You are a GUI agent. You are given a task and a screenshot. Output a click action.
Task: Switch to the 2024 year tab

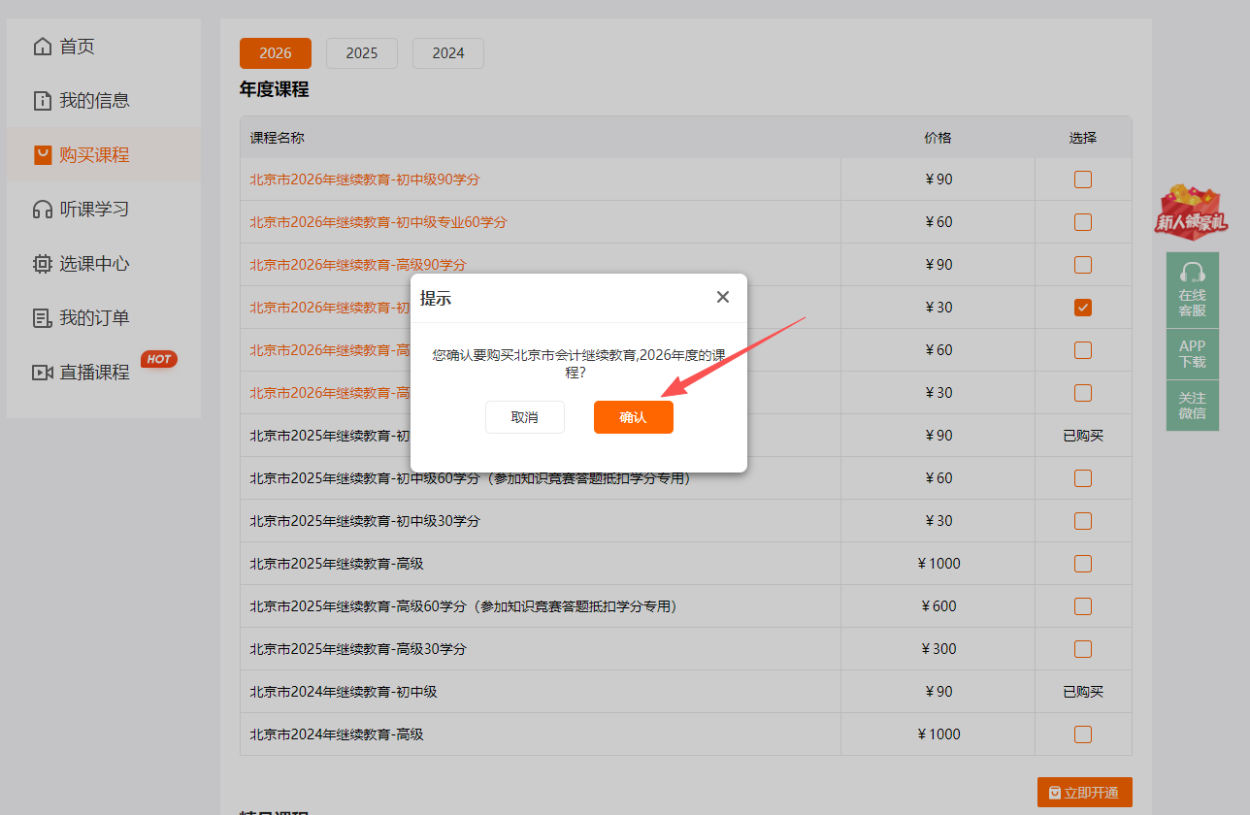[x=448, y=53]
